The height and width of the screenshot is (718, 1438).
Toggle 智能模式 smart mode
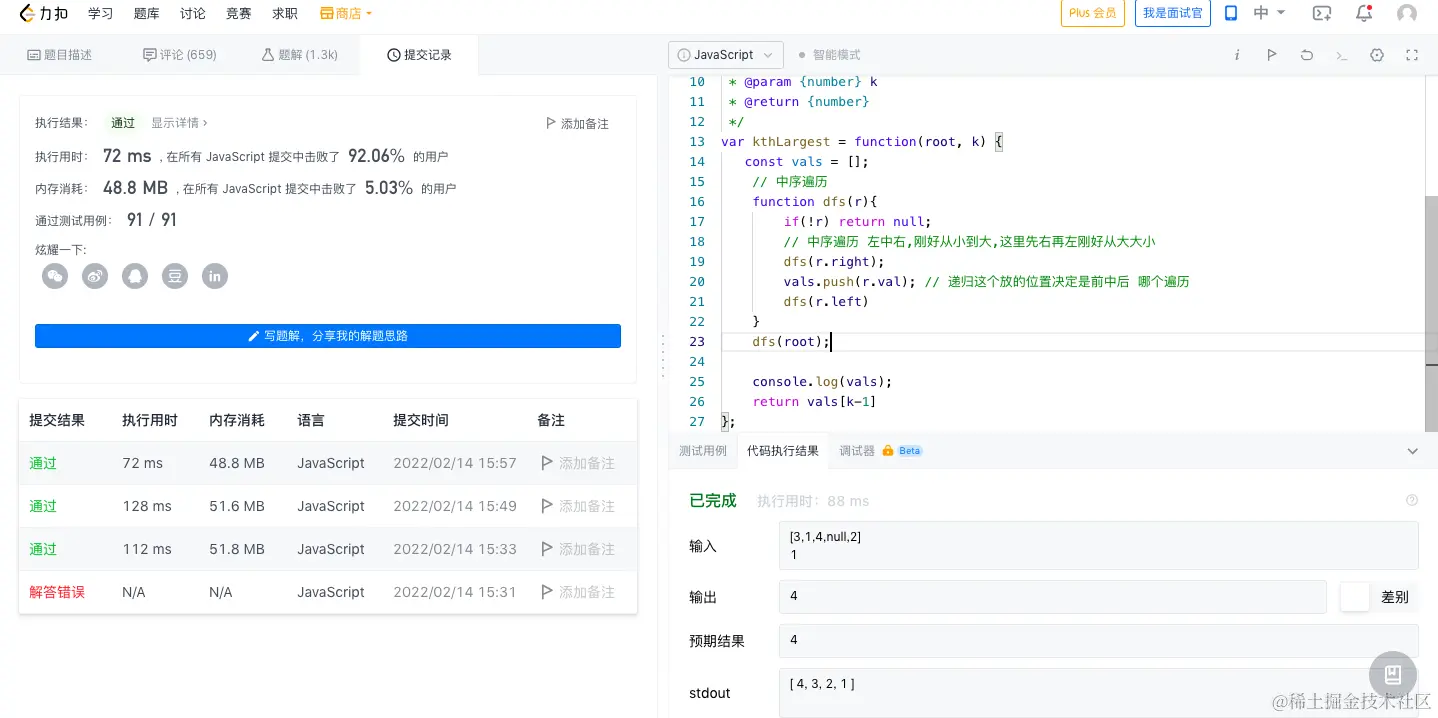point(829,55)
